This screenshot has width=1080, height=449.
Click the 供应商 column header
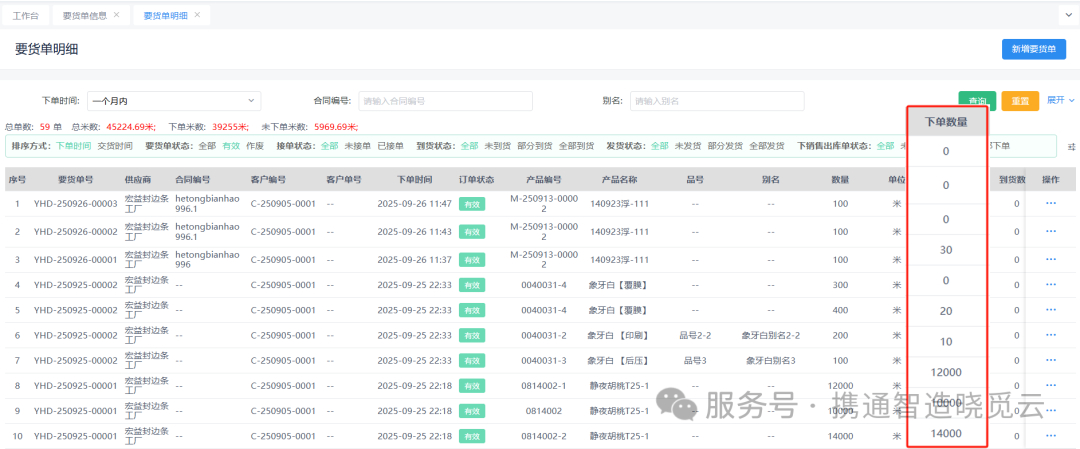138,180
